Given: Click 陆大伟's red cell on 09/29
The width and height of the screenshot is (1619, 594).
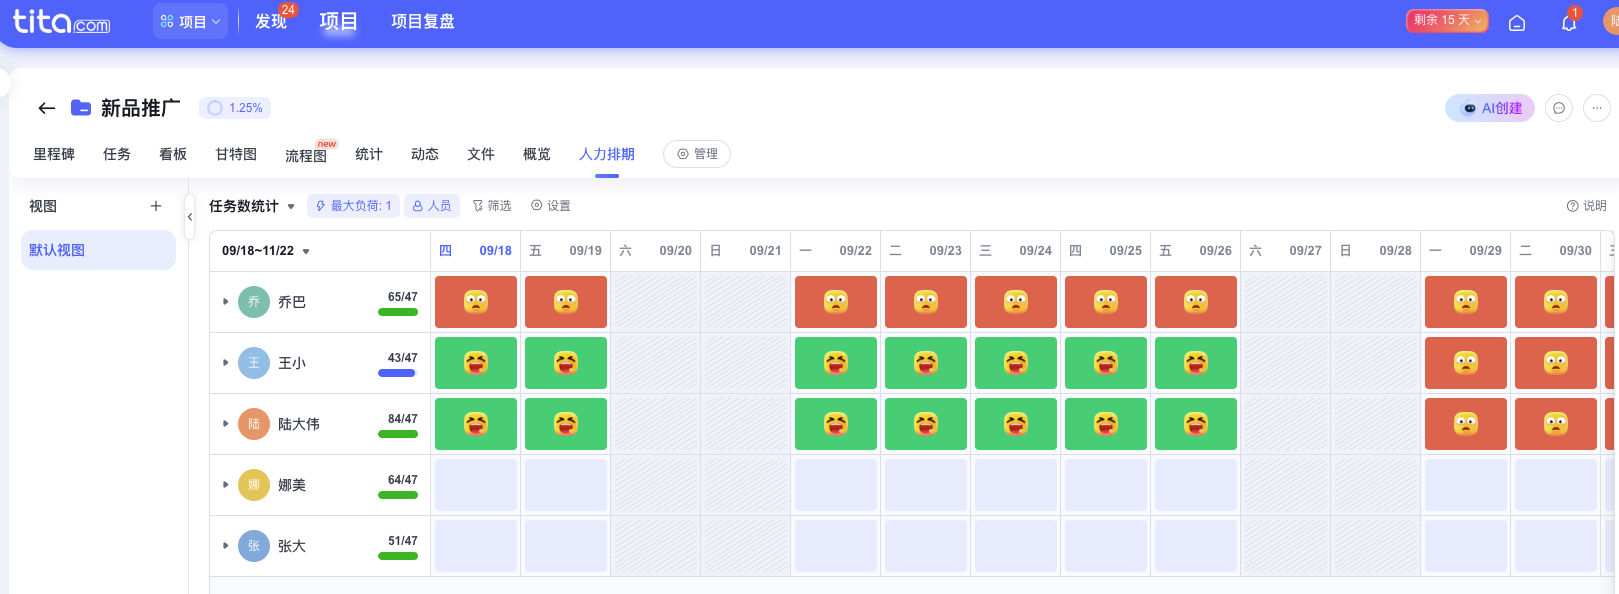Looking at the screenshot, I should [x=1466, y=424].
